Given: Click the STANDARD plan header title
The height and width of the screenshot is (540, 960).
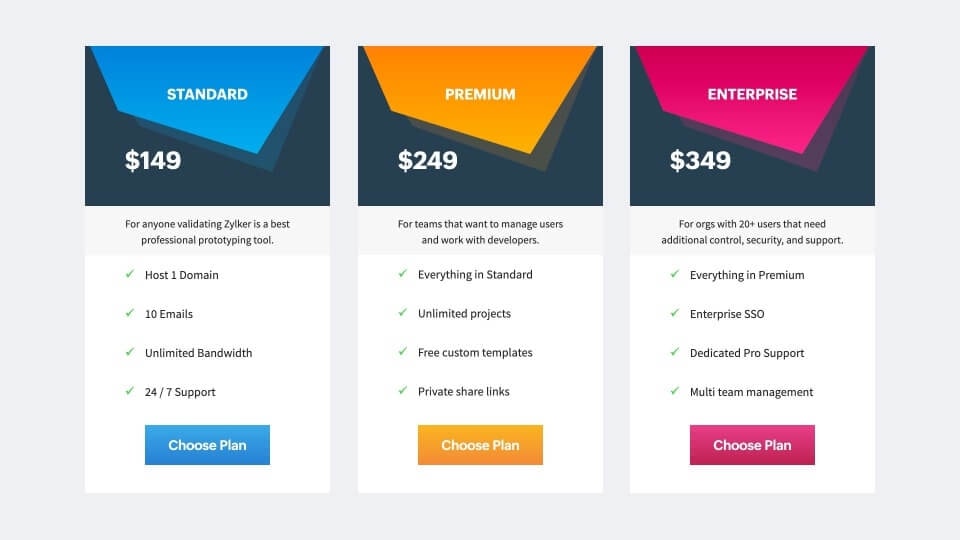Looking at the screenshot, I should (x=208, y=94).
